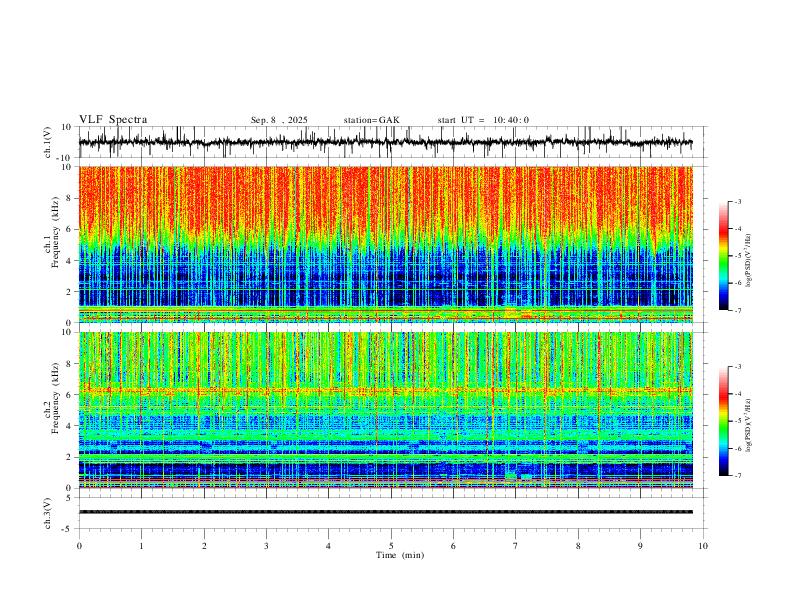Click the ch.1 voltage waveform trace

pos(386,142)
